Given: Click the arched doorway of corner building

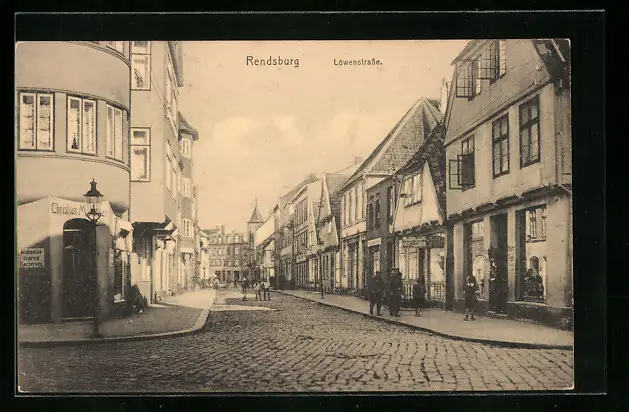Looking at the screenshot, I should tap(78, 270).
